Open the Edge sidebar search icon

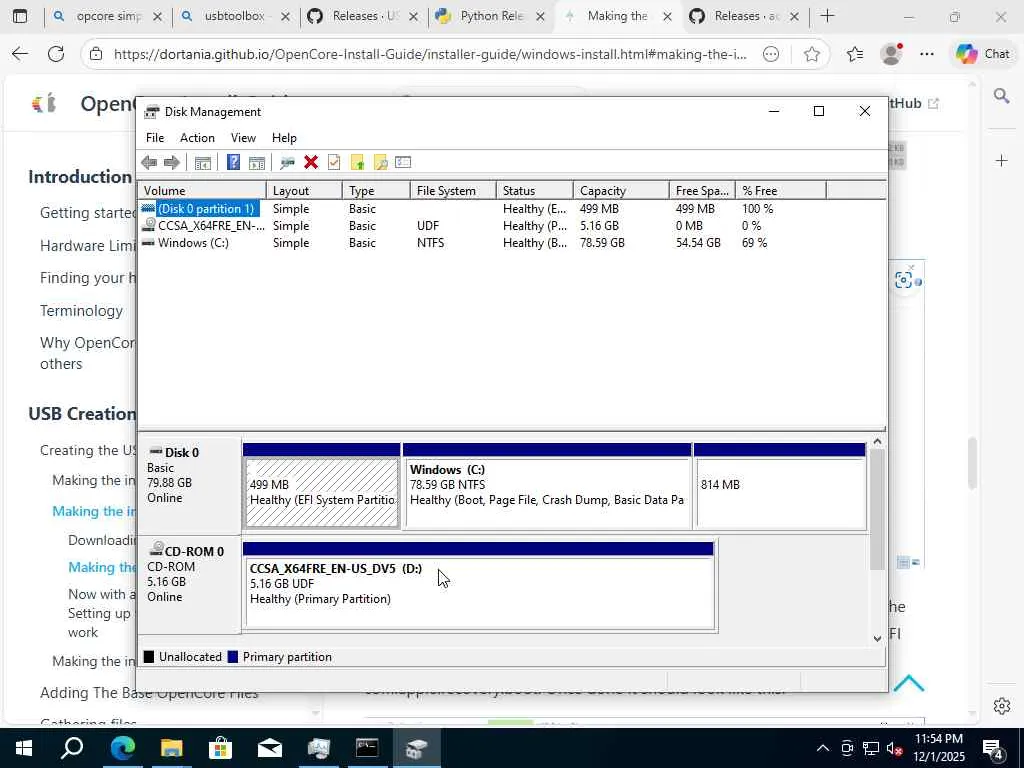(x=1001, y=97)
